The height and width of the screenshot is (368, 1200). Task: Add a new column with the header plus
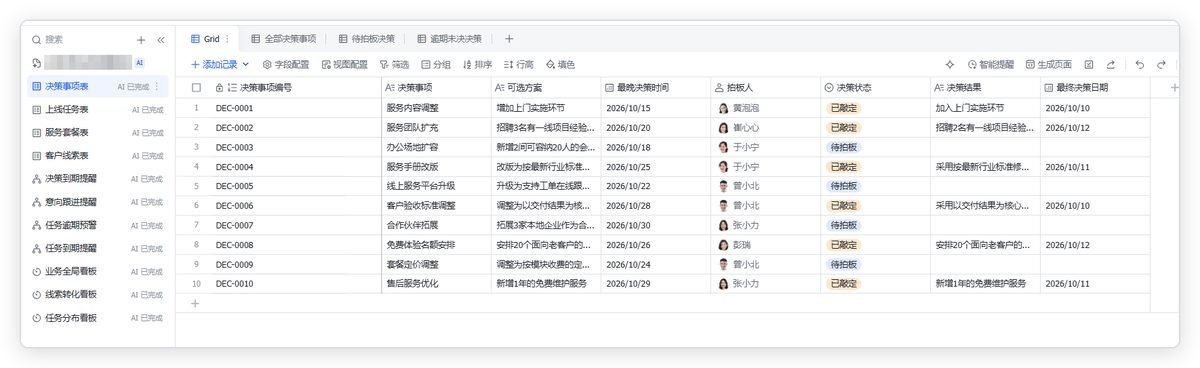(1174, 88)
